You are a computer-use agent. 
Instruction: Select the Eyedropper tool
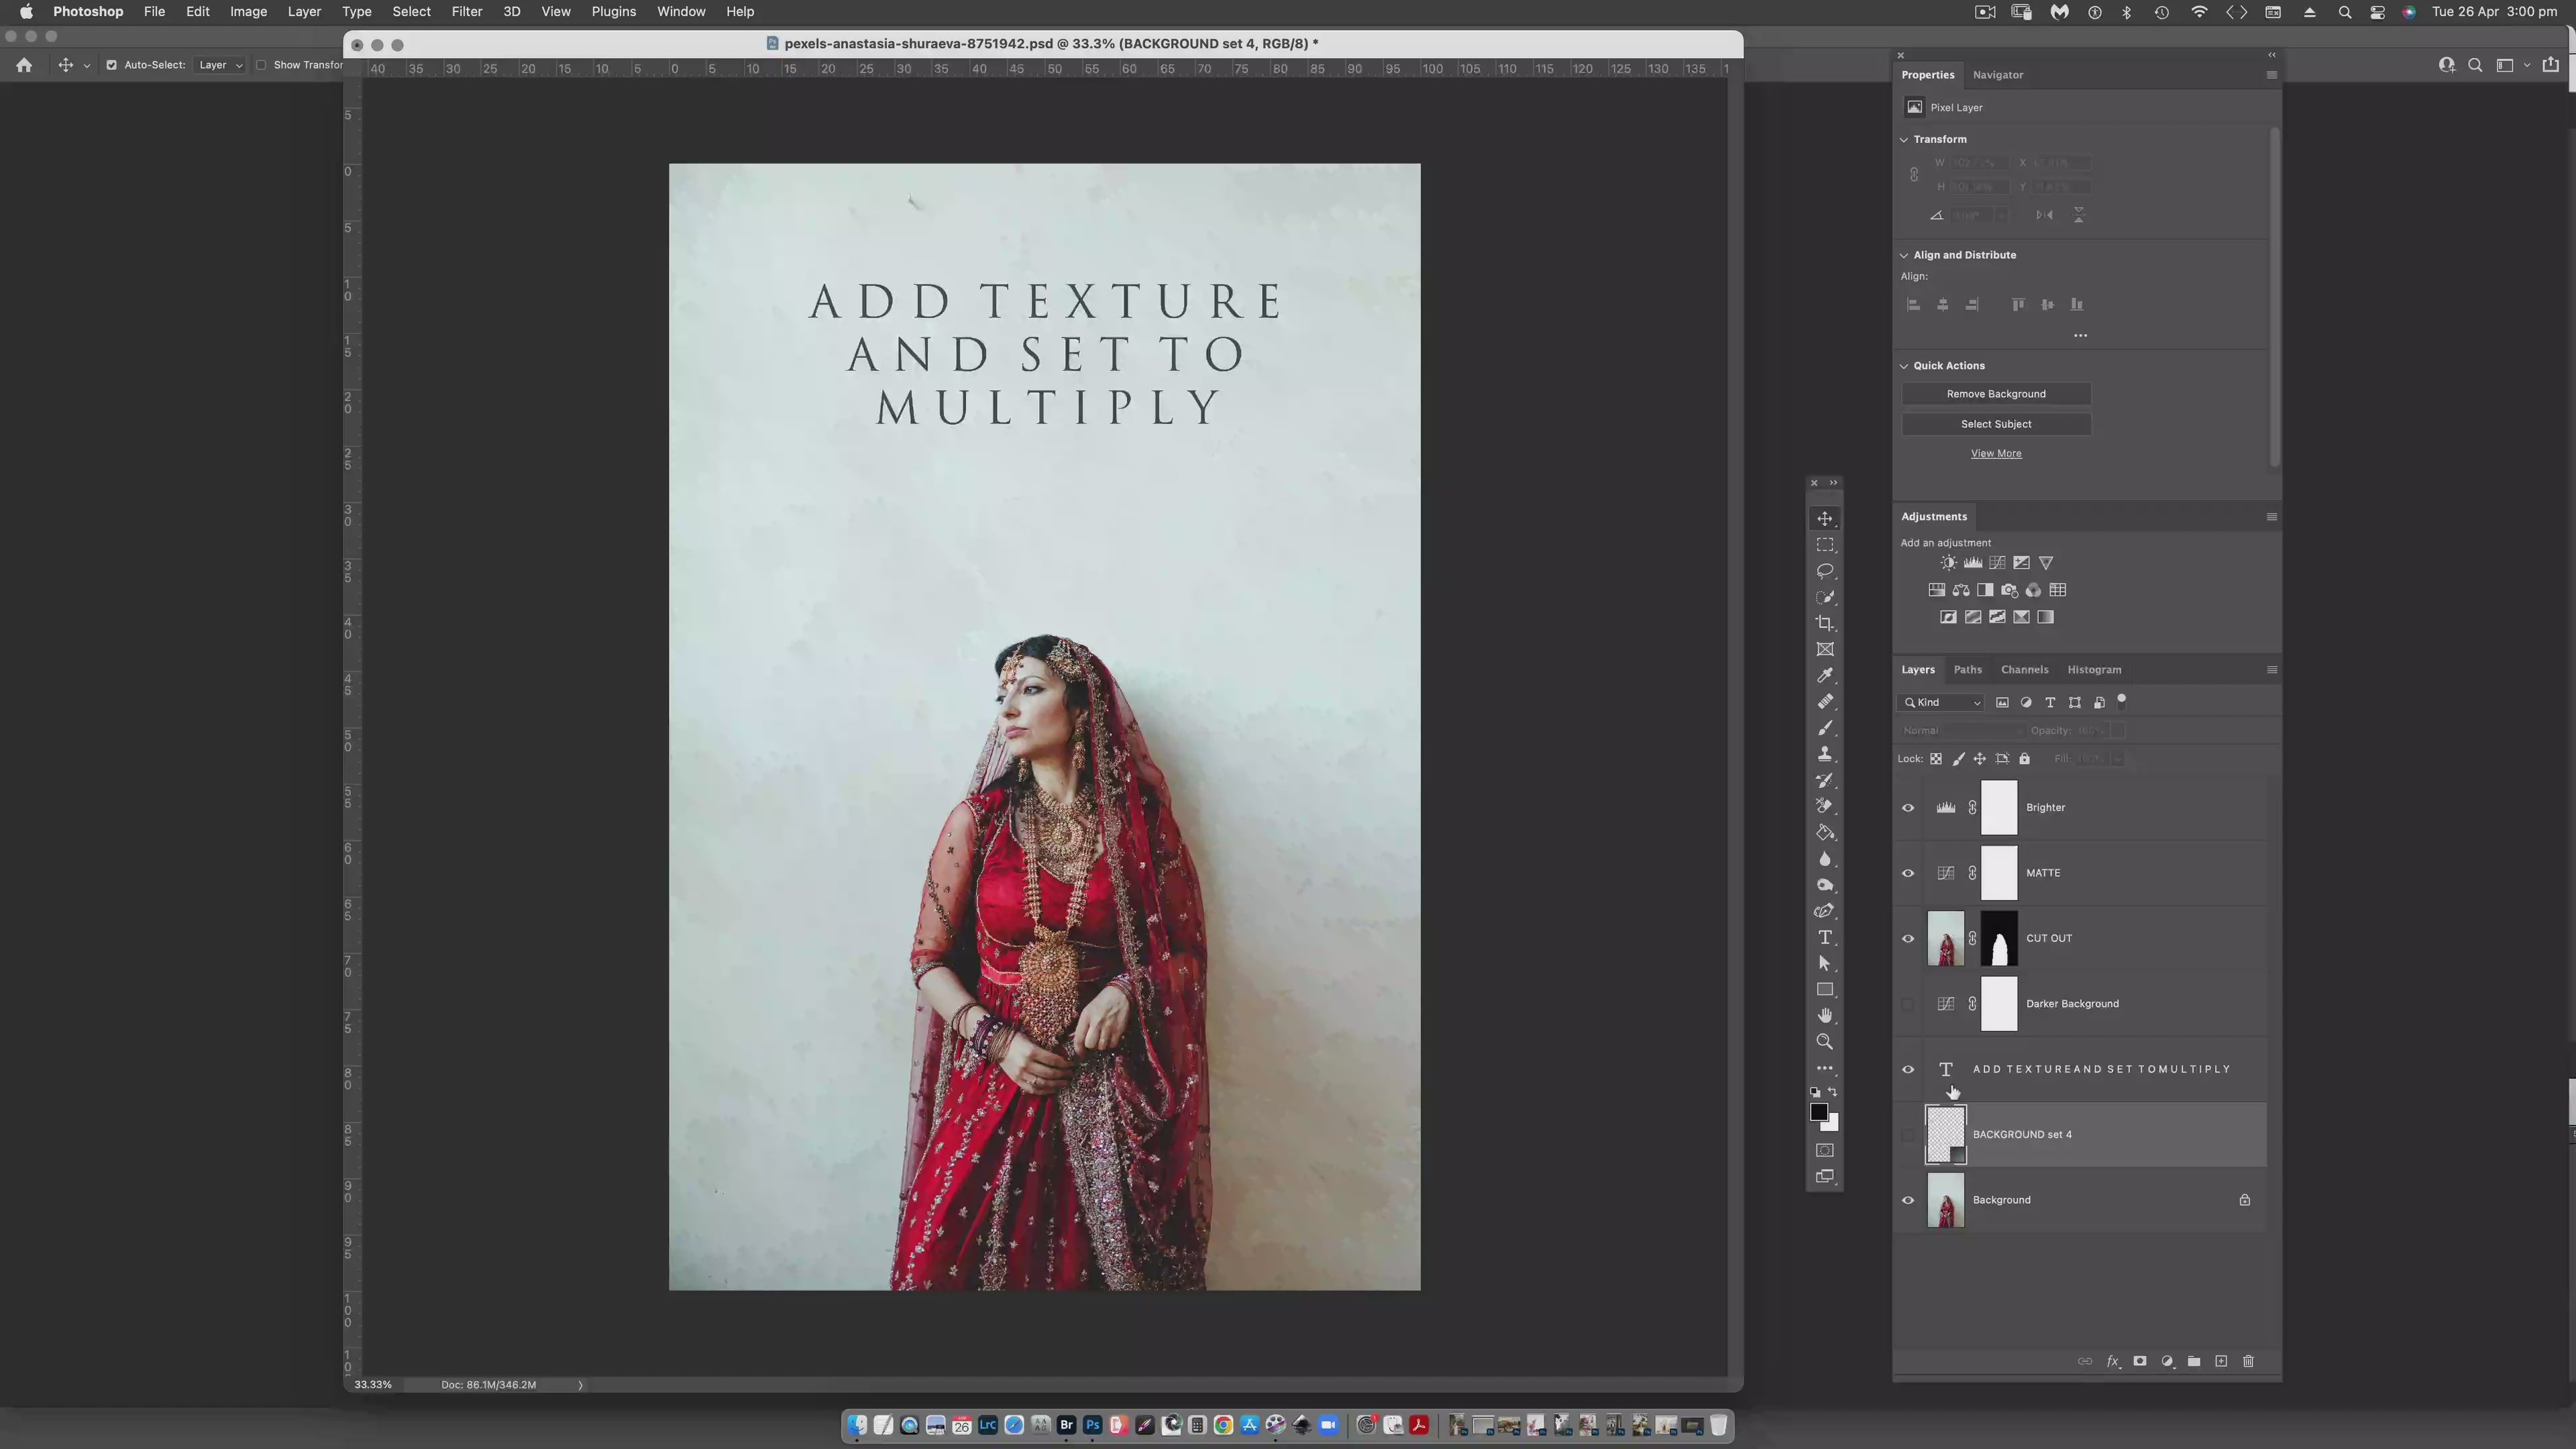pyautogui.click(x=1825, y=675)
